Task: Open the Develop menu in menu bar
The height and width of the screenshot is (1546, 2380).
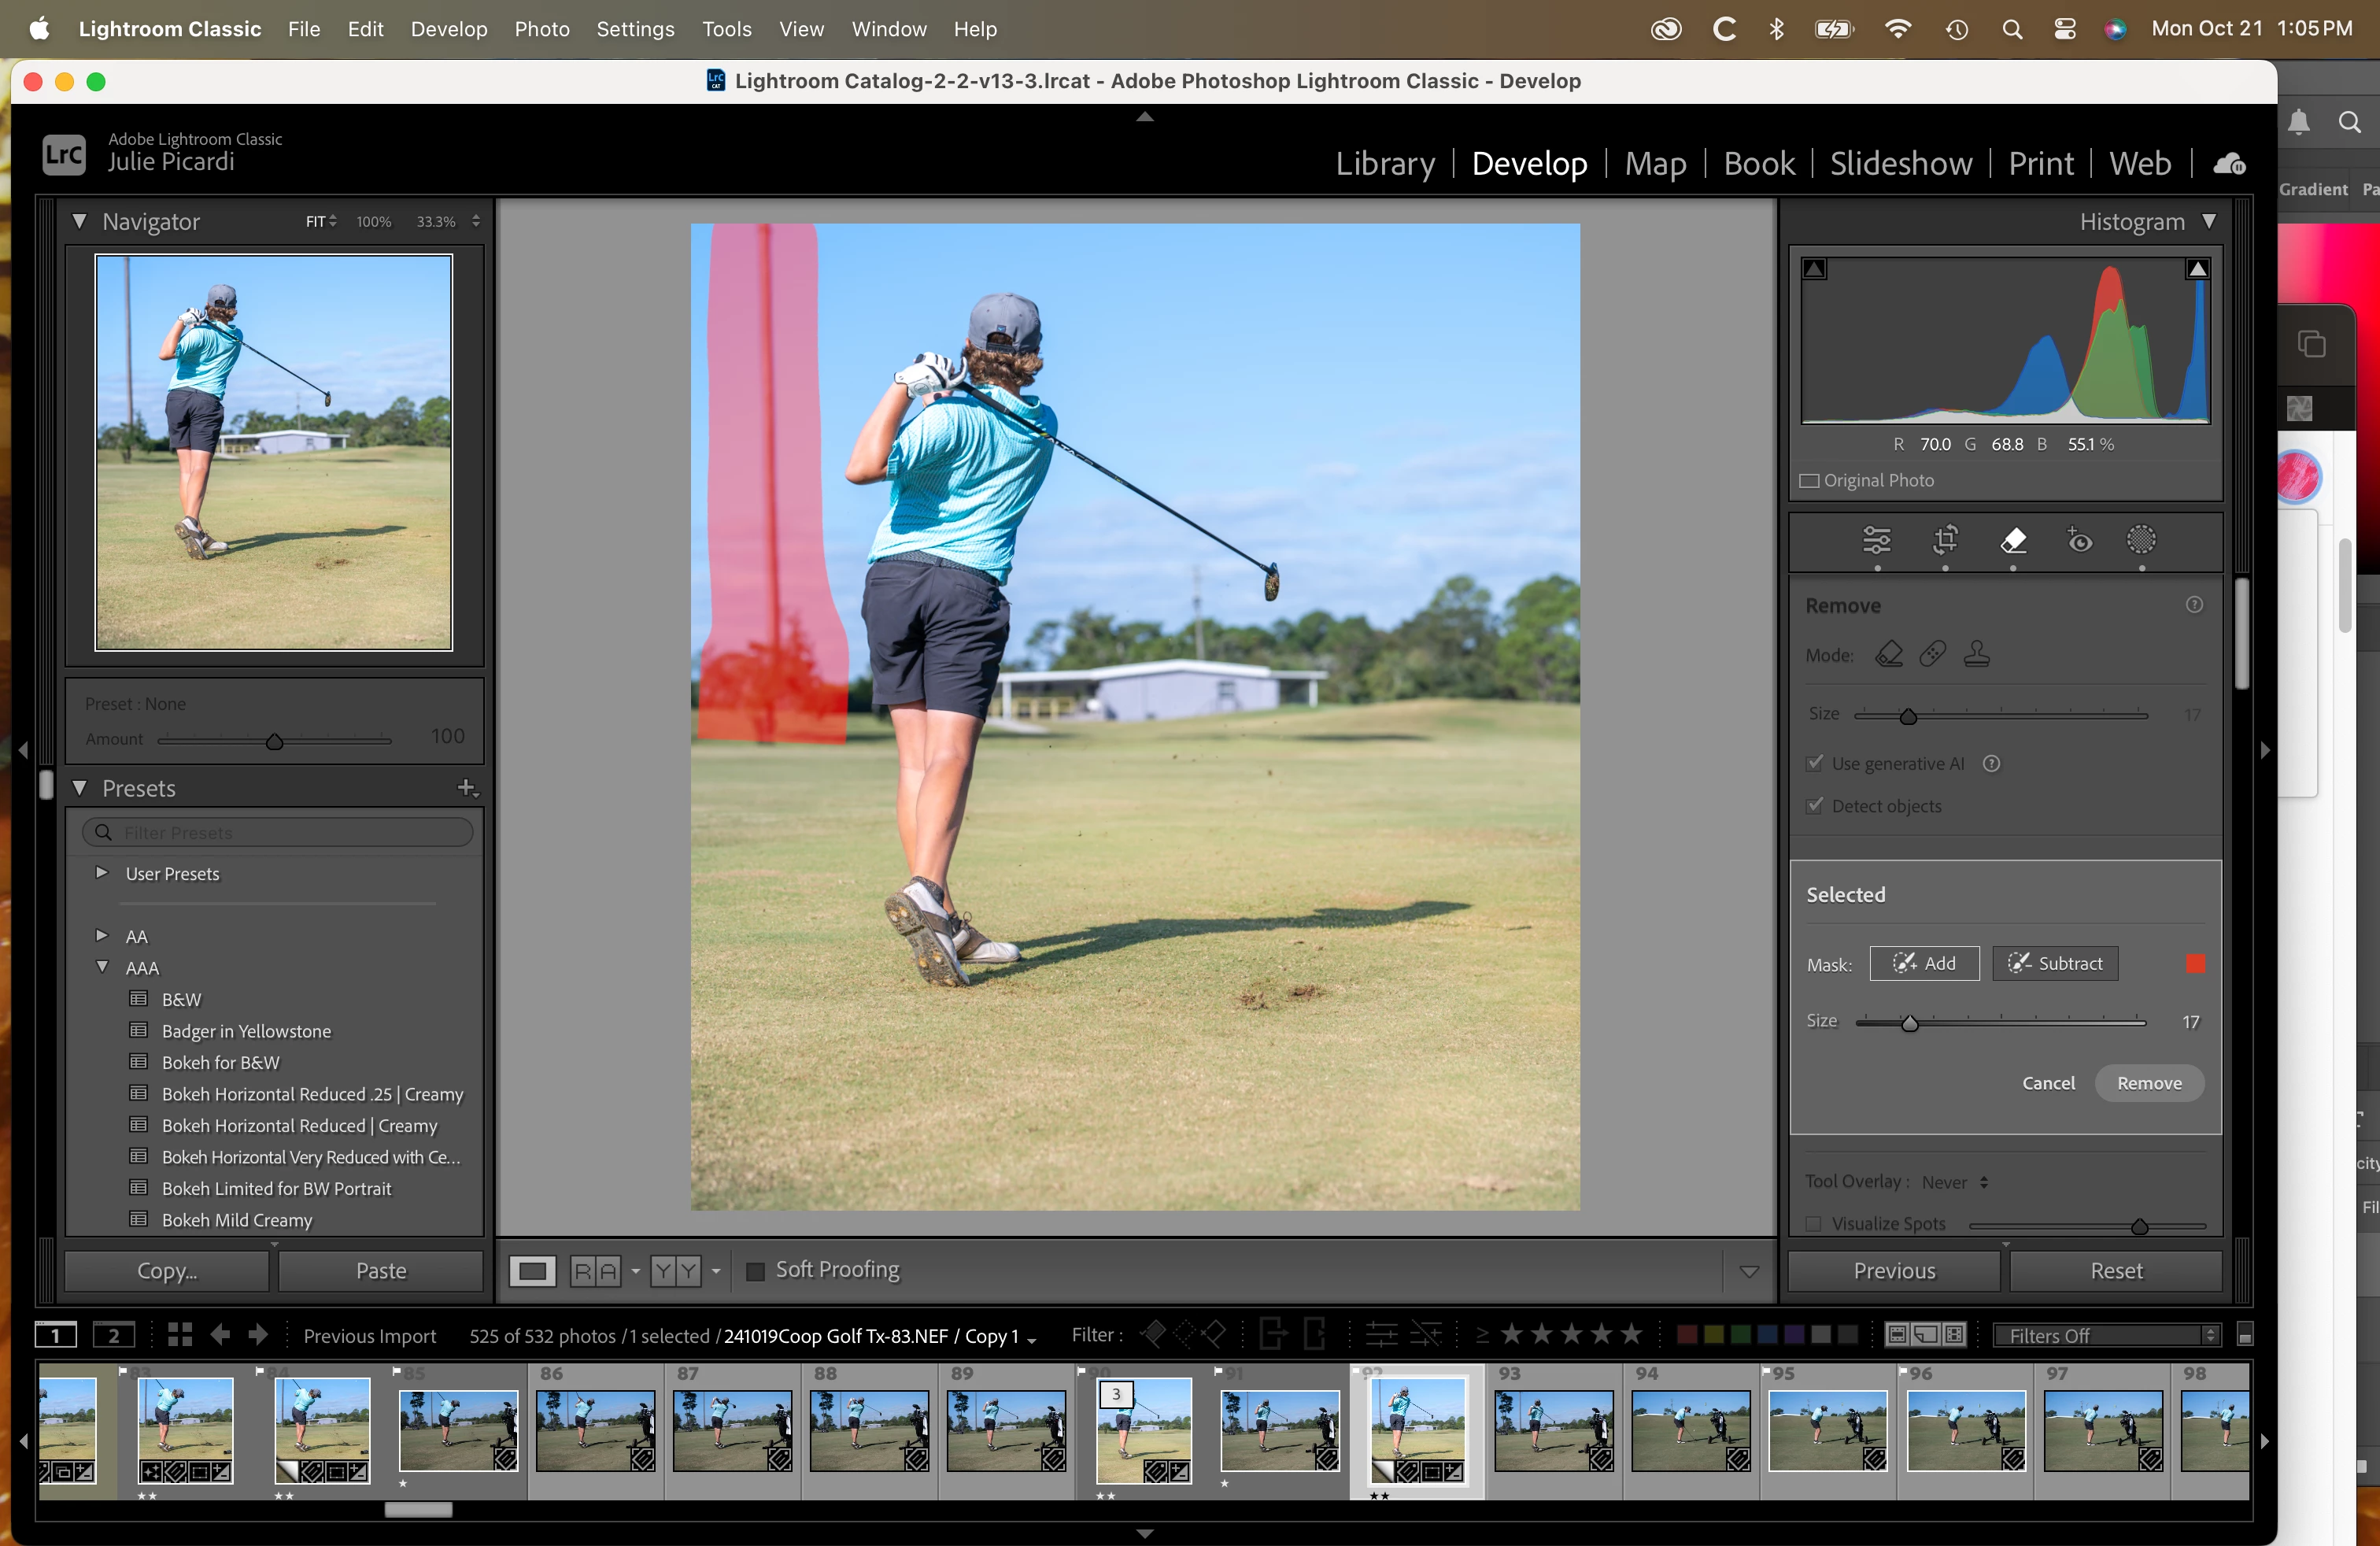Action: tap(449, 29)
